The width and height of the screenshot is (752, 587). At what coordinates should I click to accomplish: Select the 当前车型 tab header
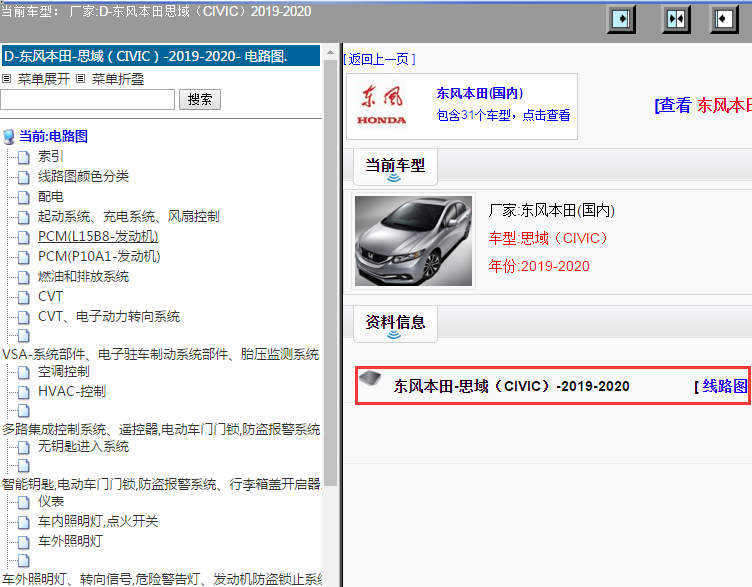click(395, 166)
